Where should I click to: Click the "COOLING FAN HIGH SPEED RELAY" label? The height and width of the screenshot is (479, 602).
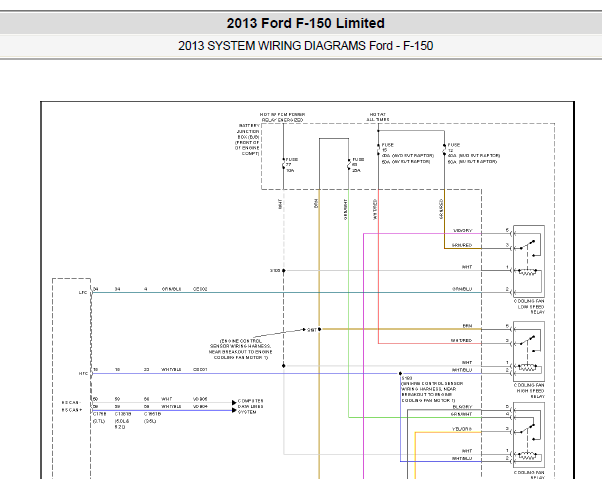point(529,391)
